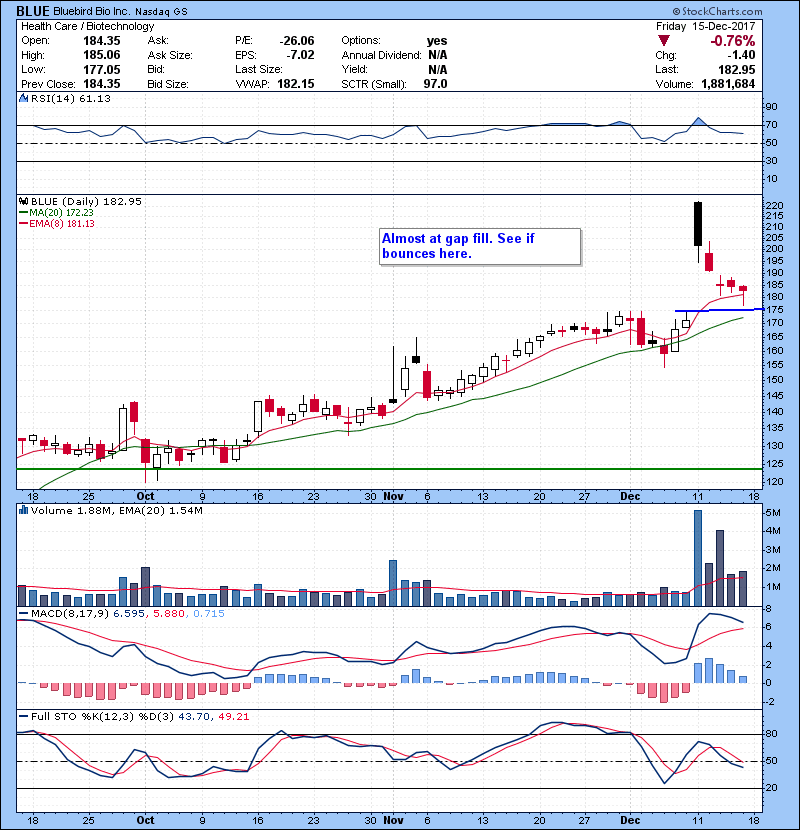Click the BLUE (Daily) 182.95 chart title
The width and height of the screenshot is (800, 830).
point(86,201)
